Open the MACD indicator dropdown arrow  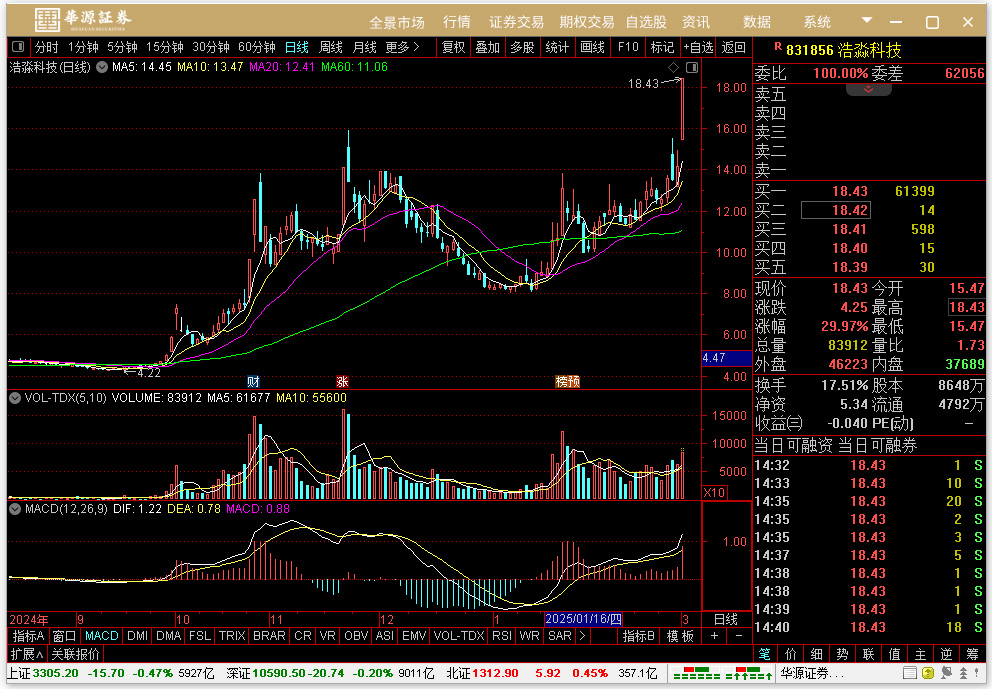(x=15, y=509)
